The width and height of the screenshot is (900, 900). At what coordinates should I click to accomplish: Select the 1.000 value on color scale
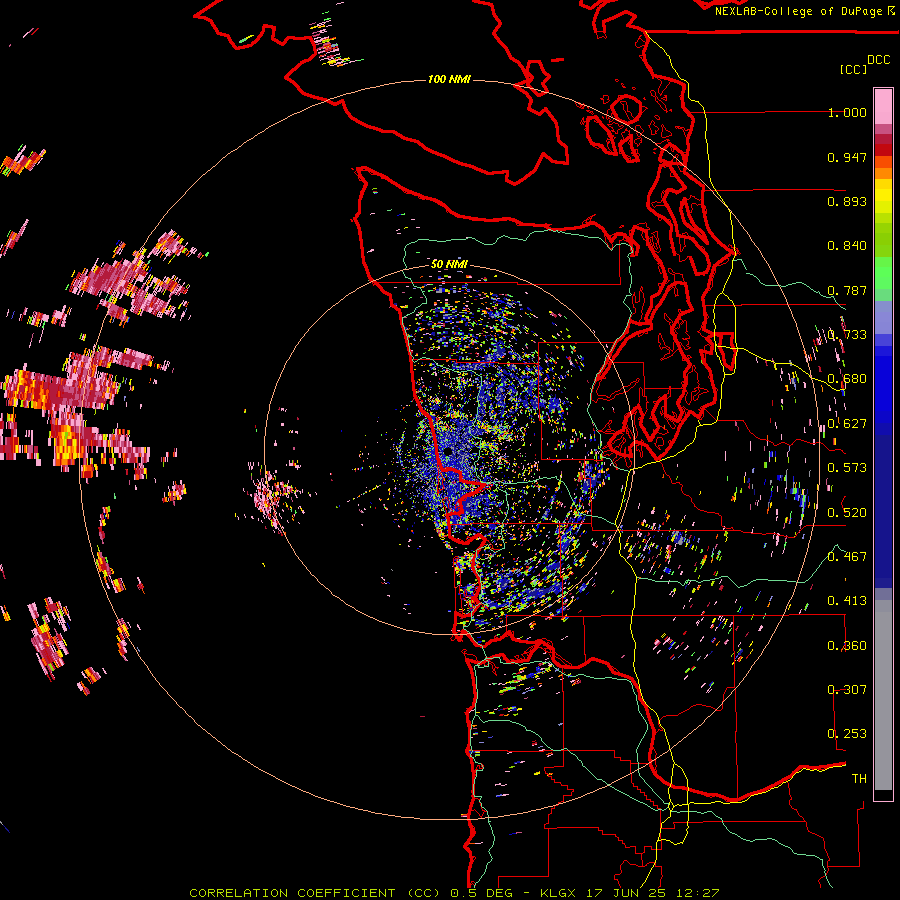click(x=847, y=112)
